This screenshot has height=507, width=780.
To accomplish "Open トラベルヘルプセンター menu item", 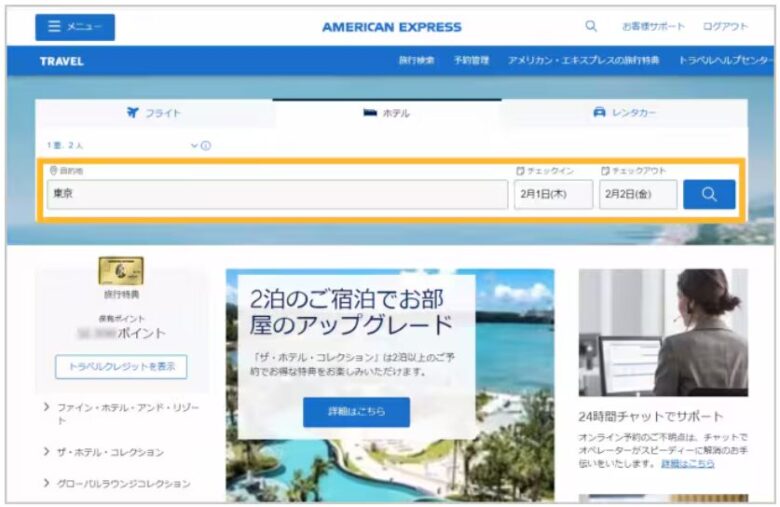I will [x=725, y=61].
